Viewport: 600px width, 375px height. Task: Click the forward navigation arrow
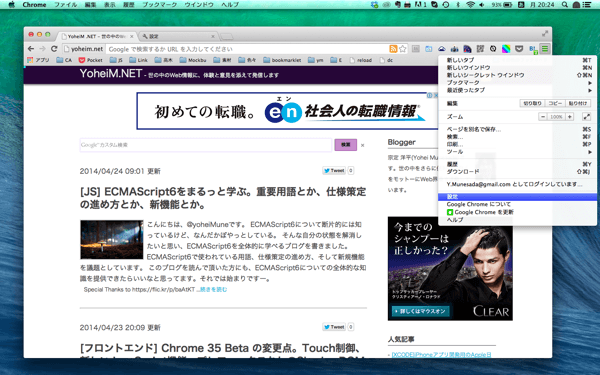42,49
